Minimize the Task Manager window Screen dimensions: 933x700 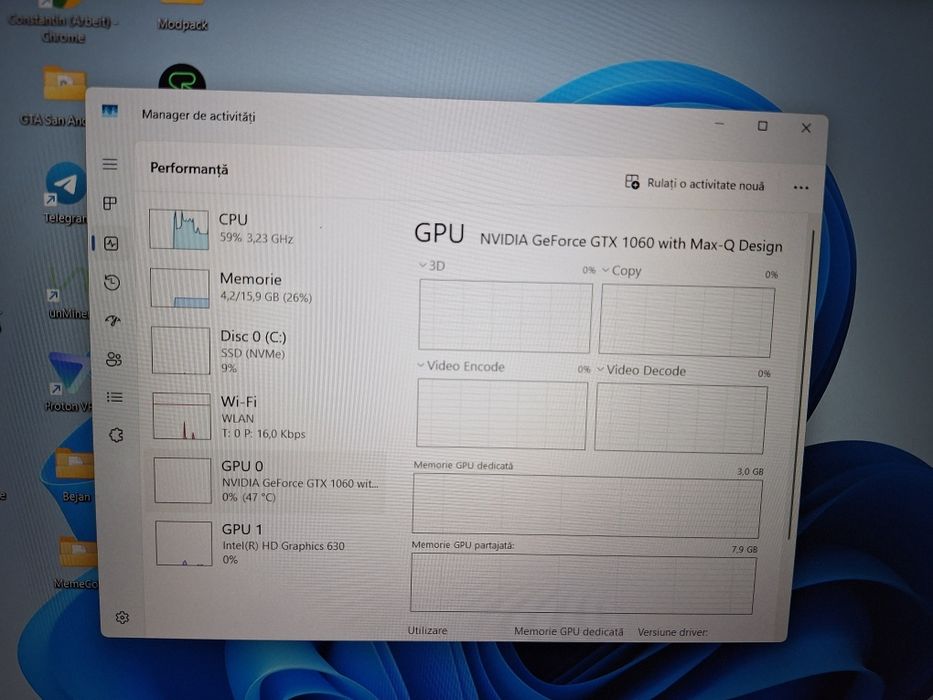tap(719, 124)
